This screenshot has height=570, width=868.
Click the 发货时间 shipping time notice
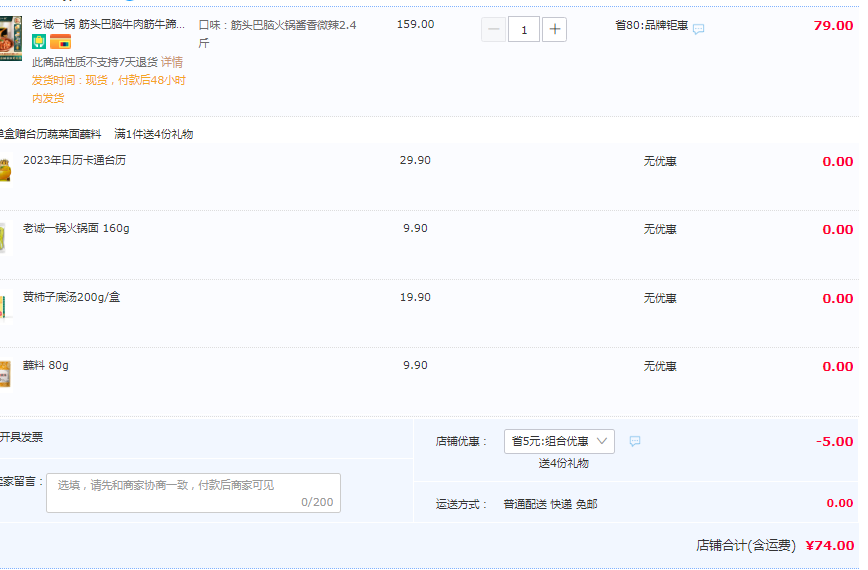[108, 89]
